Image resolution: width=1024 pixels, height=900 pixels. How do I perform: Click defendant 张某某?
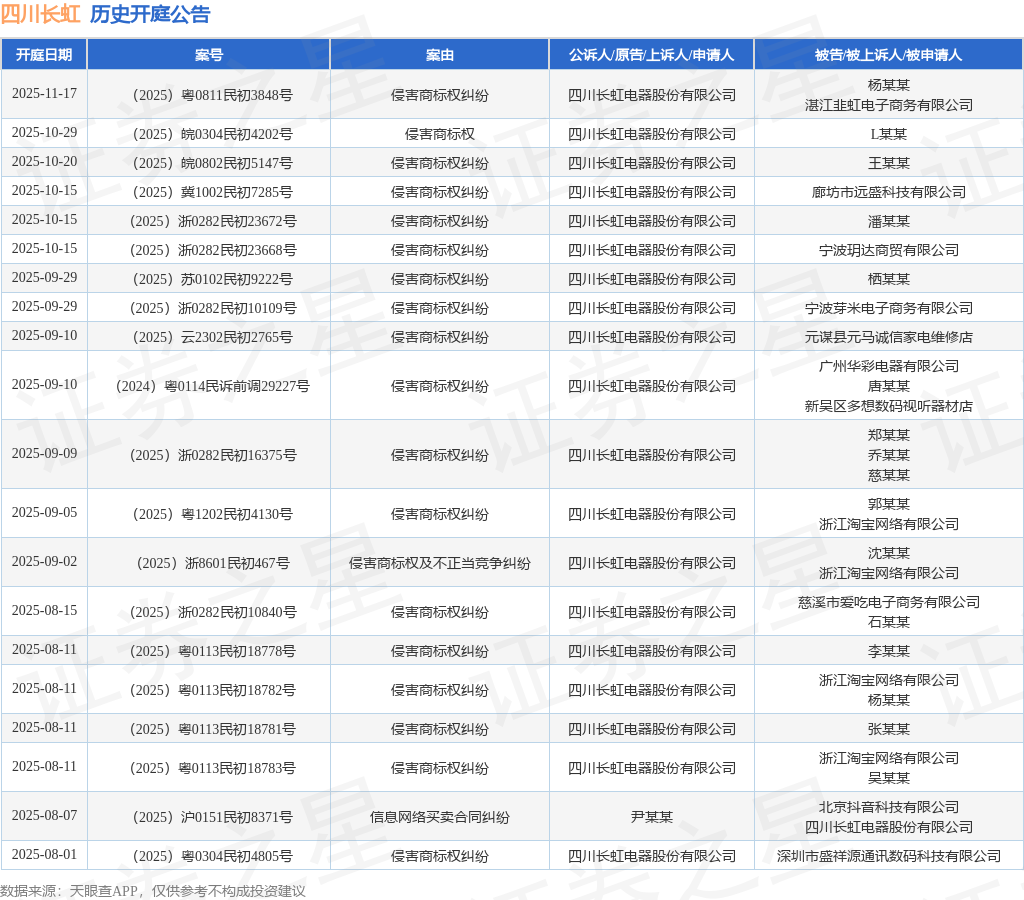coord(889,729)
